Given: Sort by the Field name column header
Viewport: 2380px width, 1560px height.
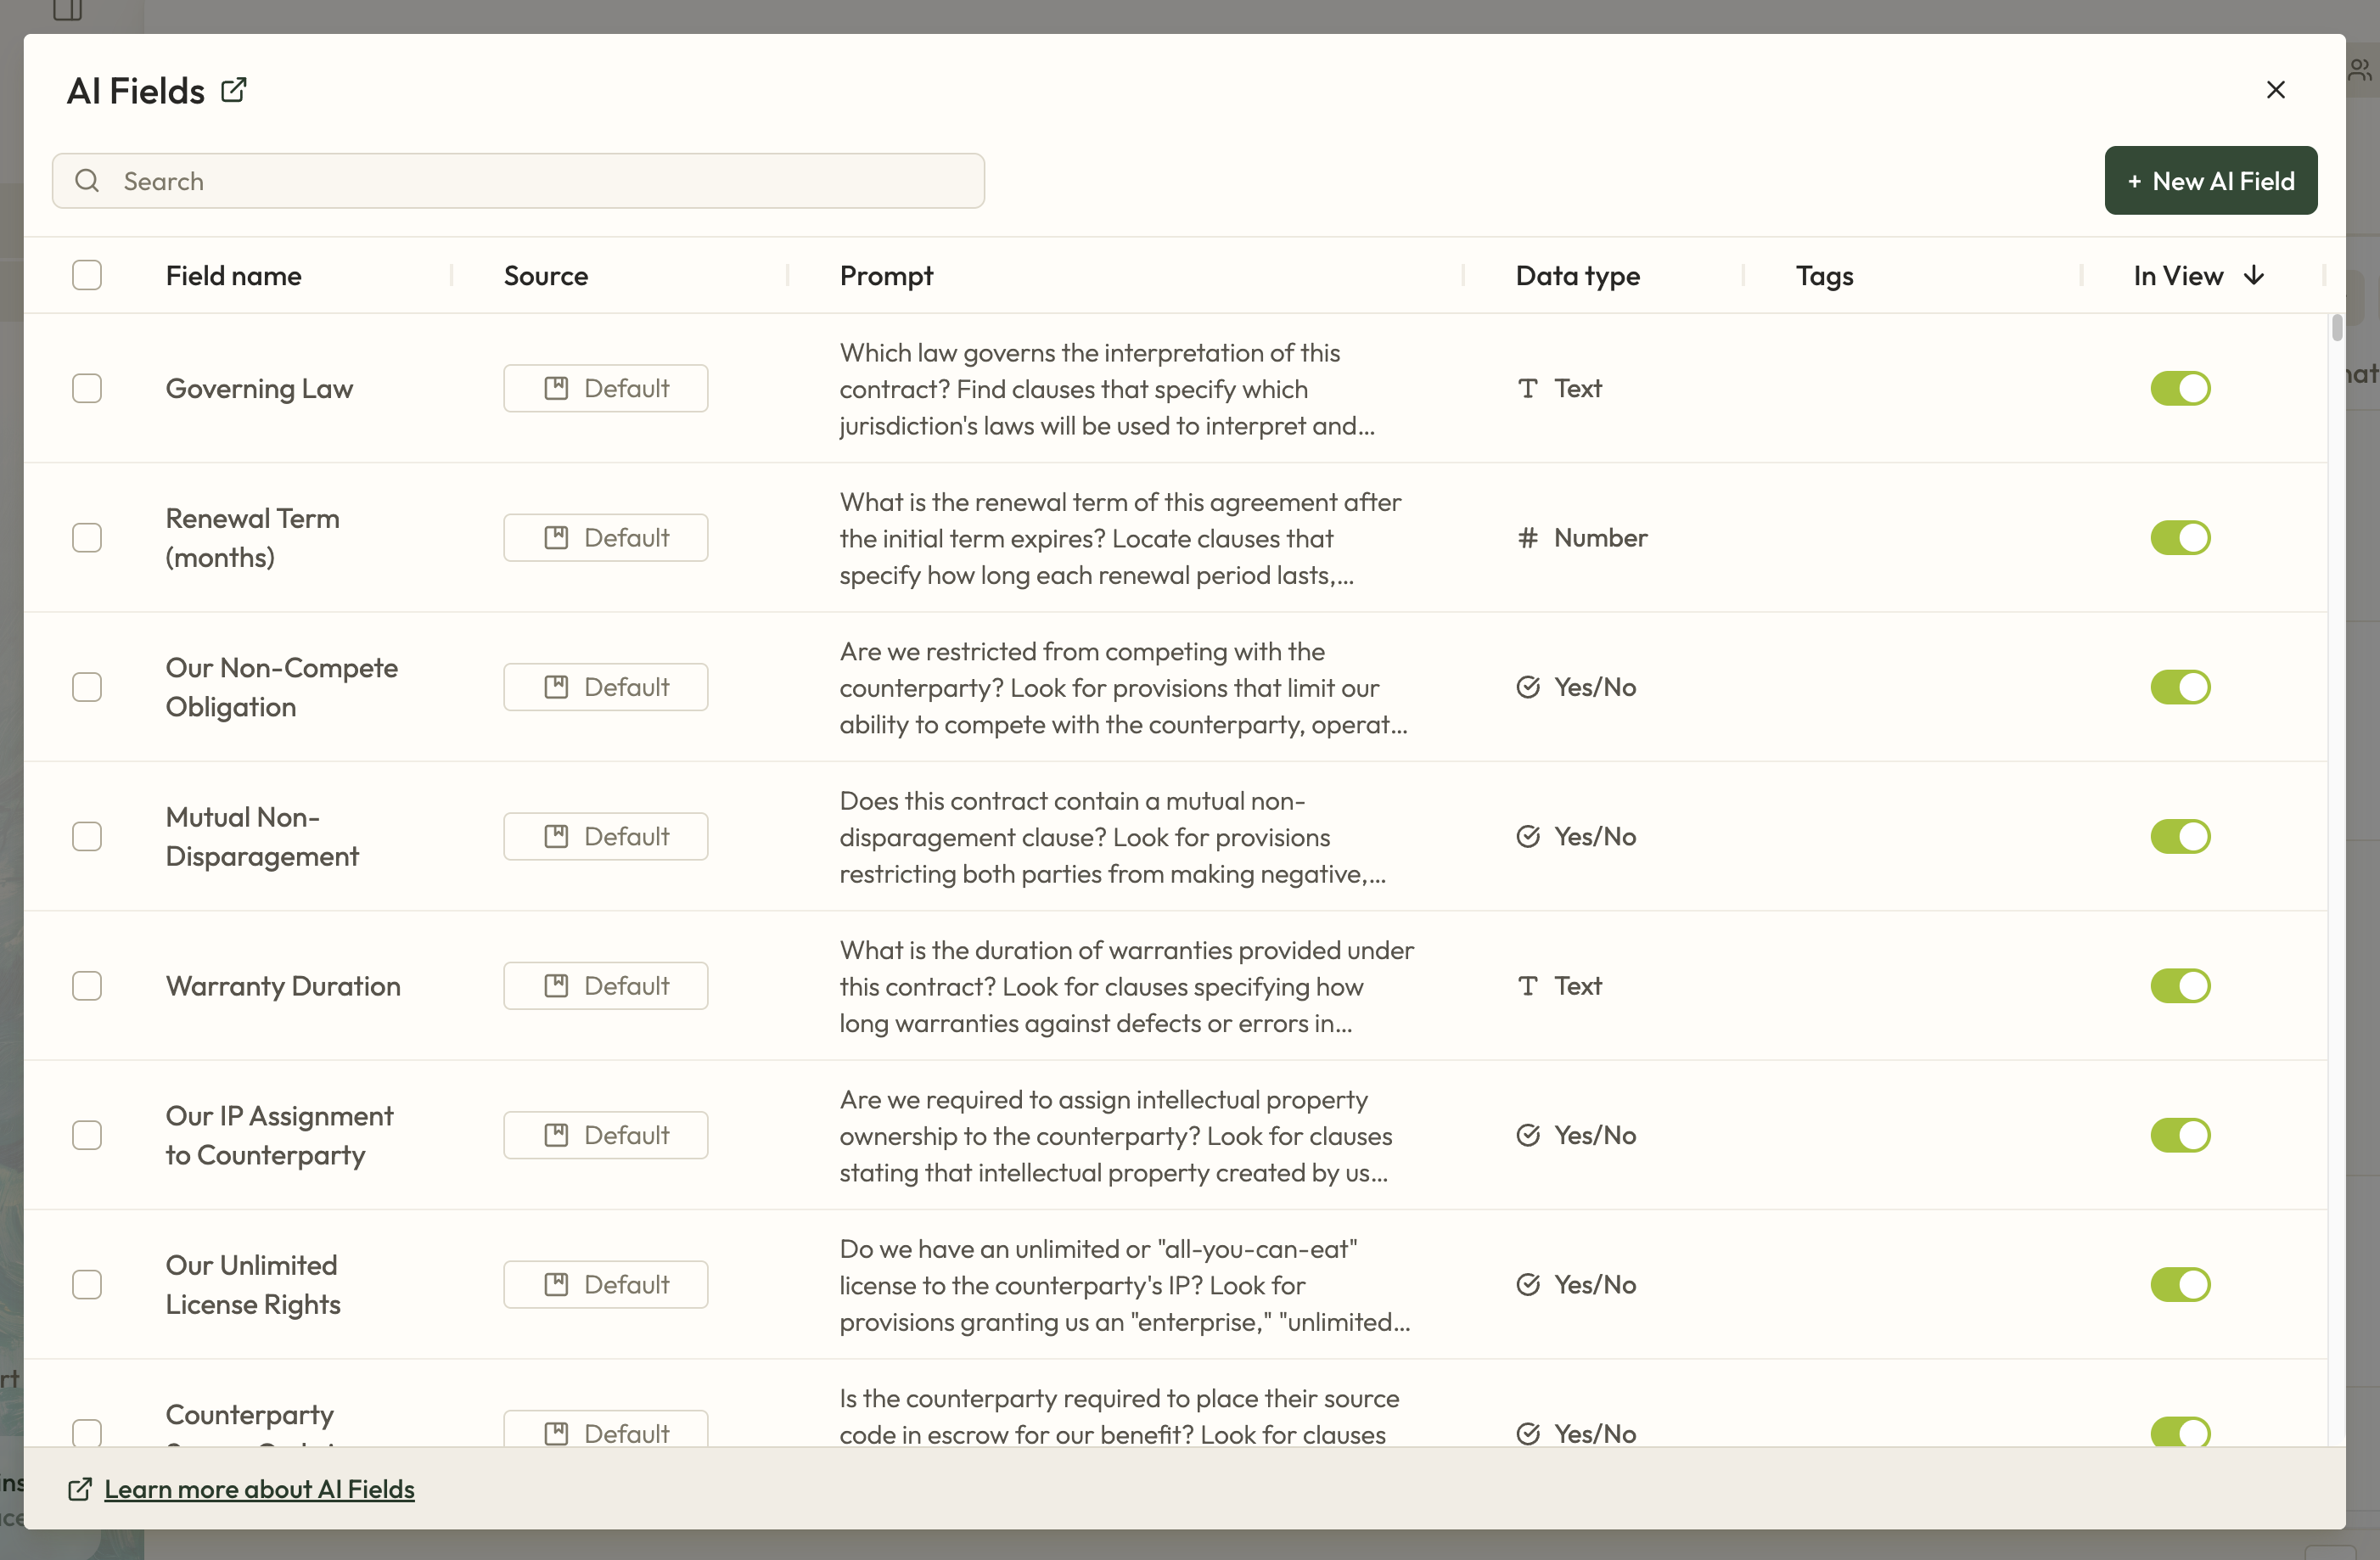Looking at the screenshot, I should coord(233,275).
